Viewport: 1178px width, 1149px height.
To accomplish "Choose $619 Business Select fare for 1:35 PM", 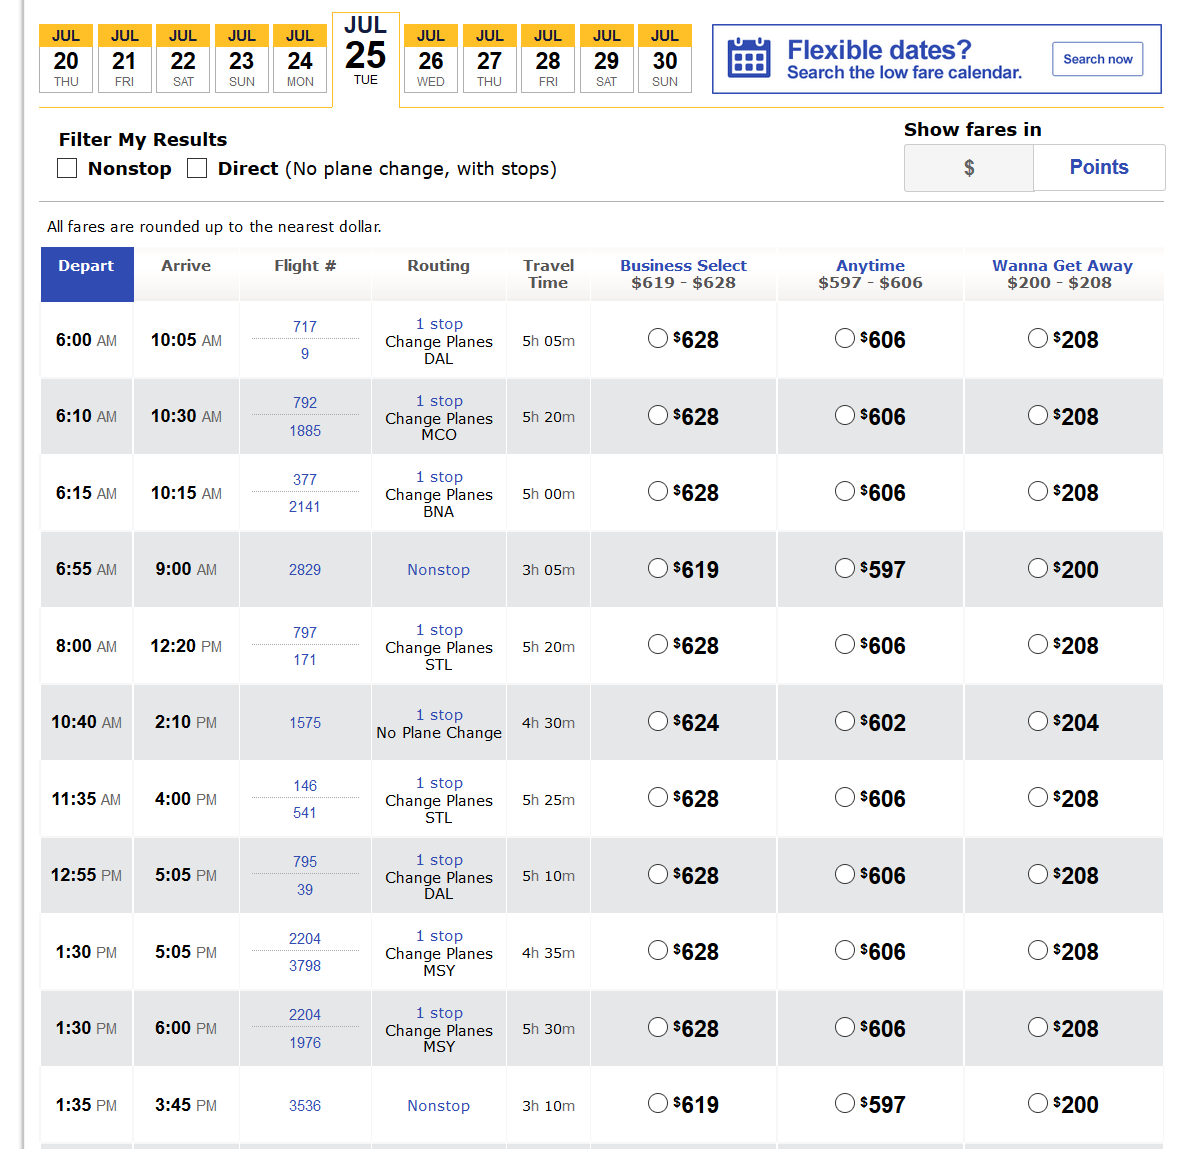I will 658,1104.
